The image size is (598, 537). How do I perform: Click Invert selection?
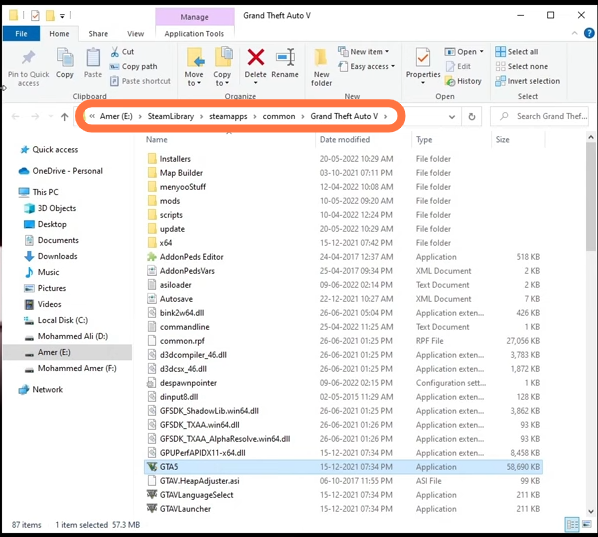[527, 81]
